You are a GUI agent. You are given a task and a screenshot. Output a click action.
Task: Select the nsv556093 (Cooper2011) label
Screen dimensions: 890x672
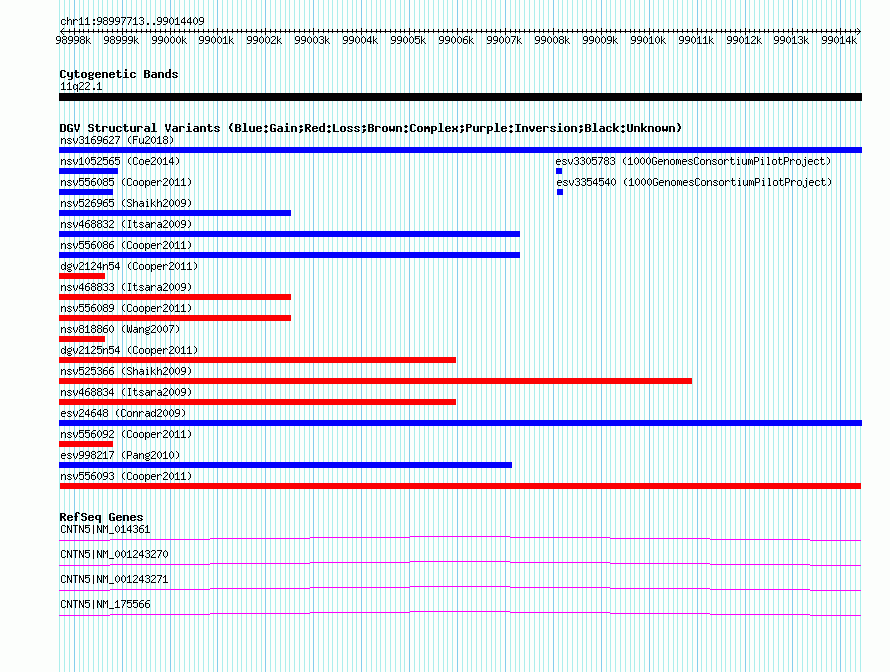(126, 476)
